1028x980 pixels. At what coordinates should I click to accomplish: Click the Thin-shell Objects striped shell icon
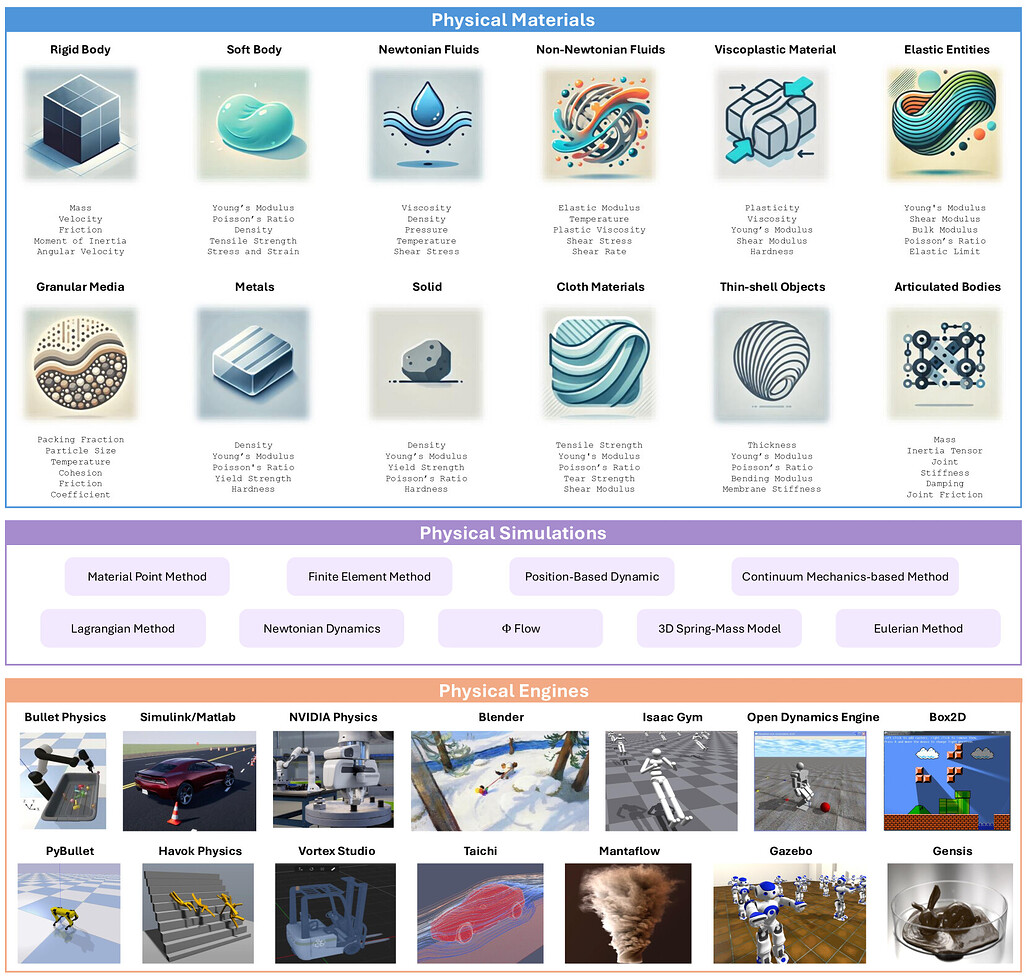[772, 364]
